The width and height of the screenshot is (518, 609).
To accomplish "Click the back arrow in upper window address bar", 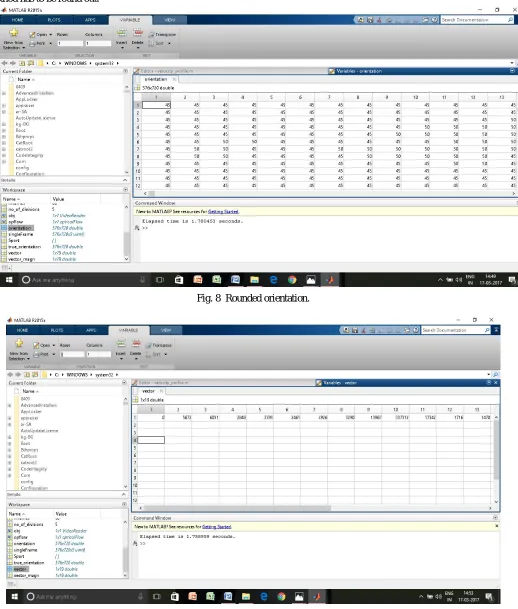I will coord(4,63).
